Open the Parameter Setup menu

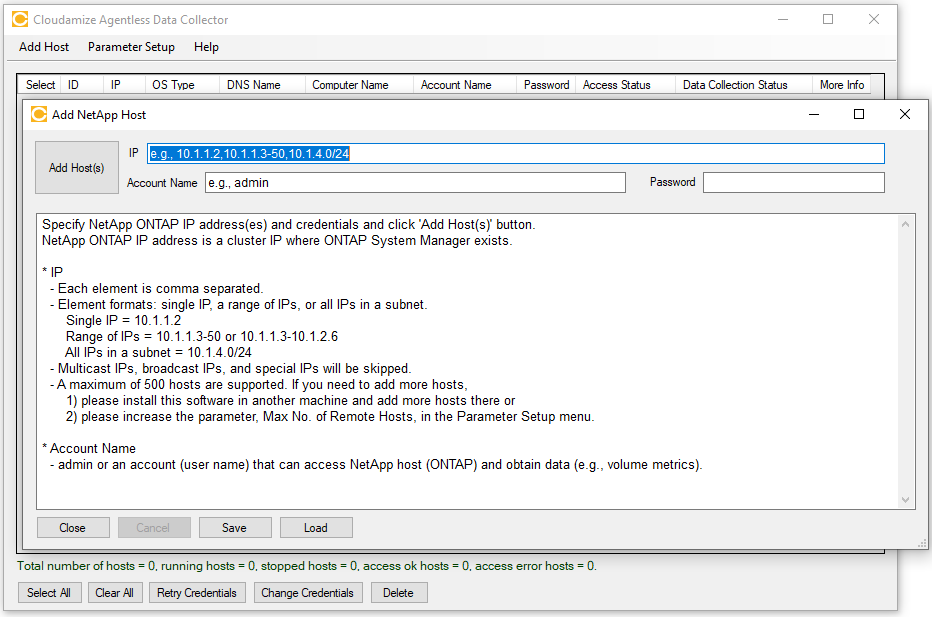131,47
